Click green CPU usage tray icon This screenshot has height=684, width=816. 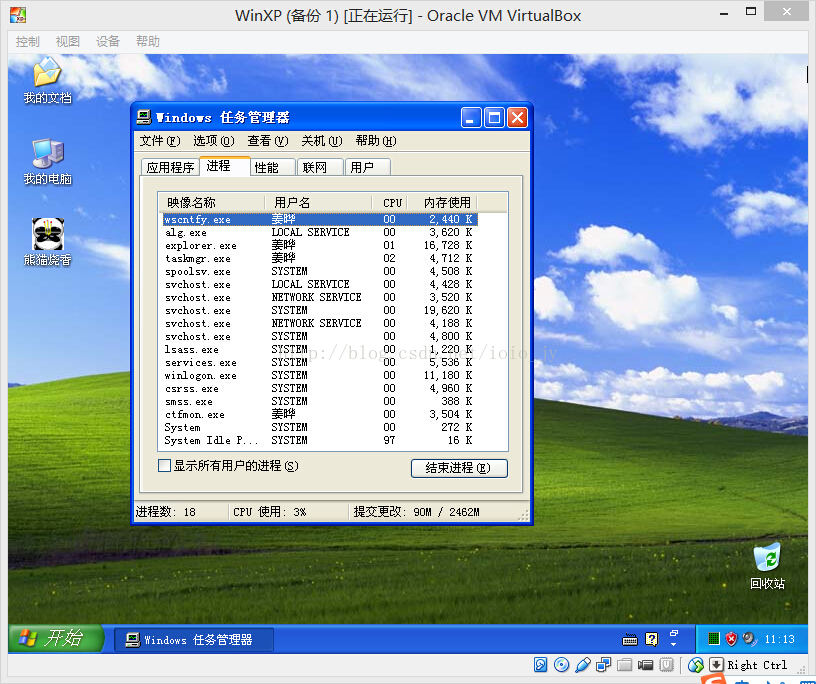point(714,639)
